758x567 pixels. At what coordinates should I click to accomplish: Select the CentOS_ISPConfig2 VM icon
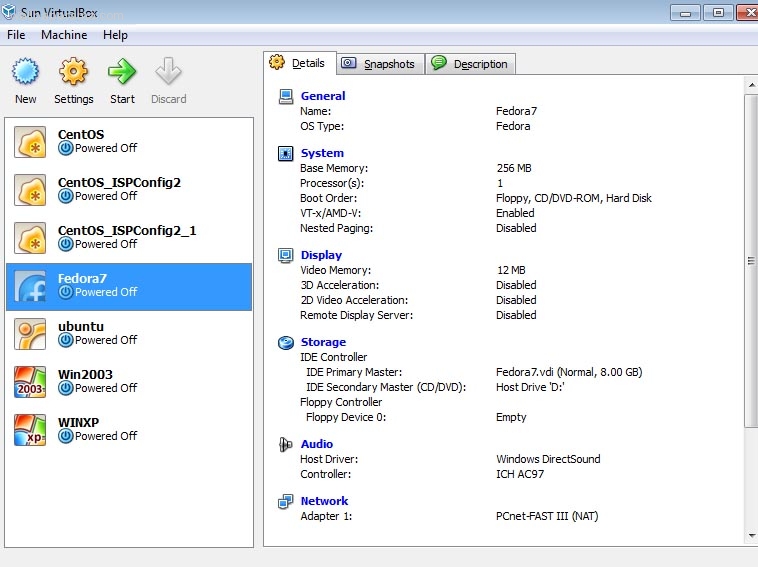[x=30, y=190]
